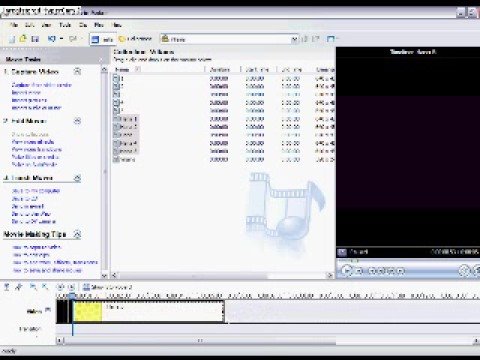Click the Up One Level icon
This screenshot has width=480, height=360.
point(304,39)
